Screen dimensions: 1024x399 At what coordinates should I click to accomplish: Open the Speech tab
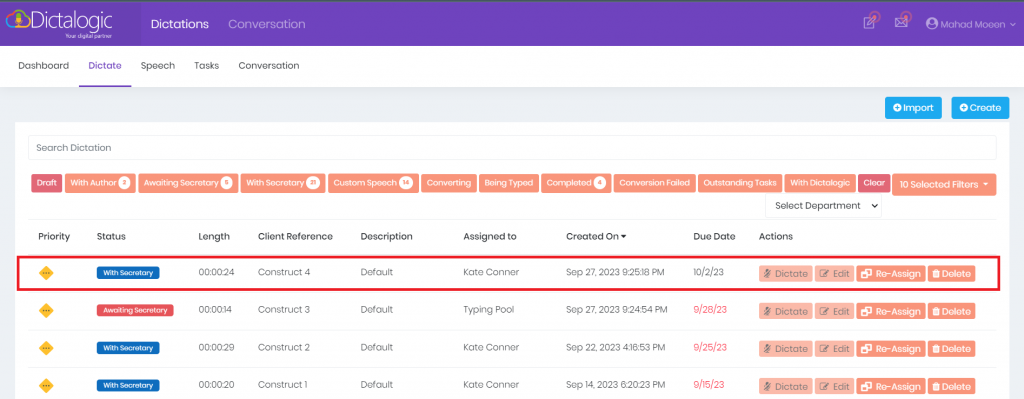[158, 65]
